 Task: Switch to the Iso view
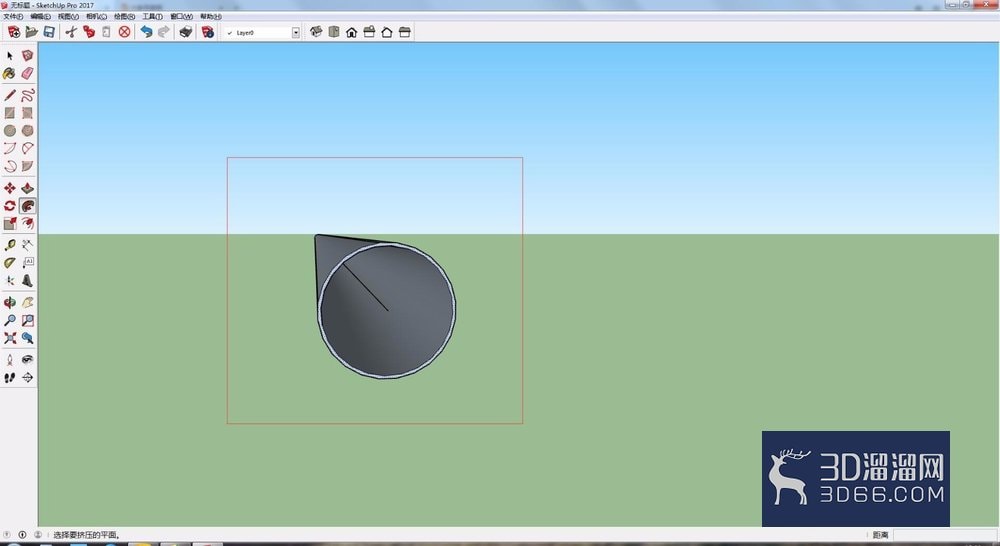click(316, 32)
